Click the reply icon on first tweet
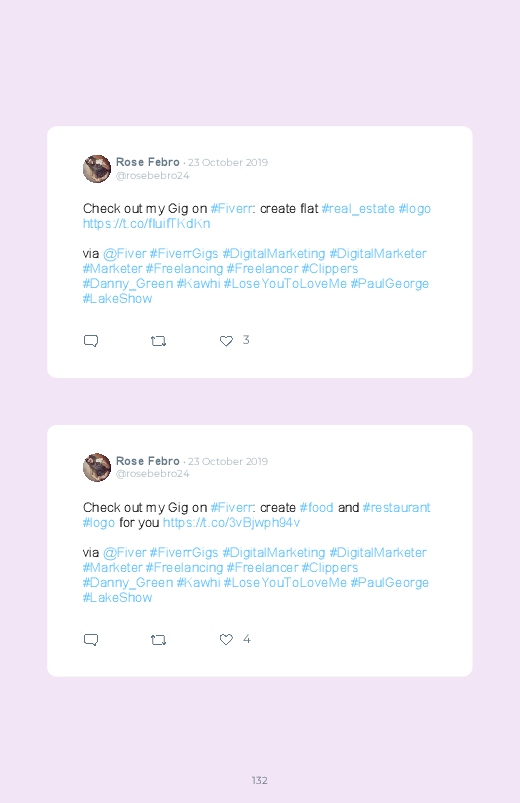 91,341
